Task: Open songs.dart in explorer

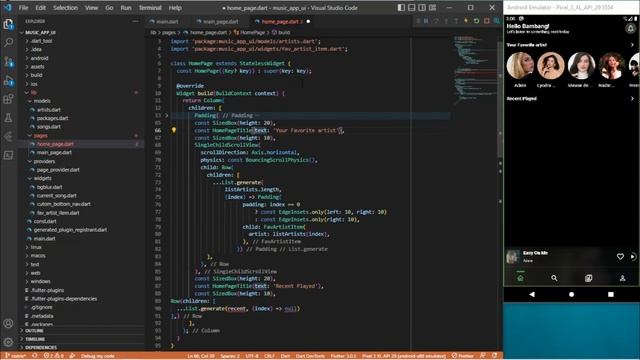Action: click(49, 127)
